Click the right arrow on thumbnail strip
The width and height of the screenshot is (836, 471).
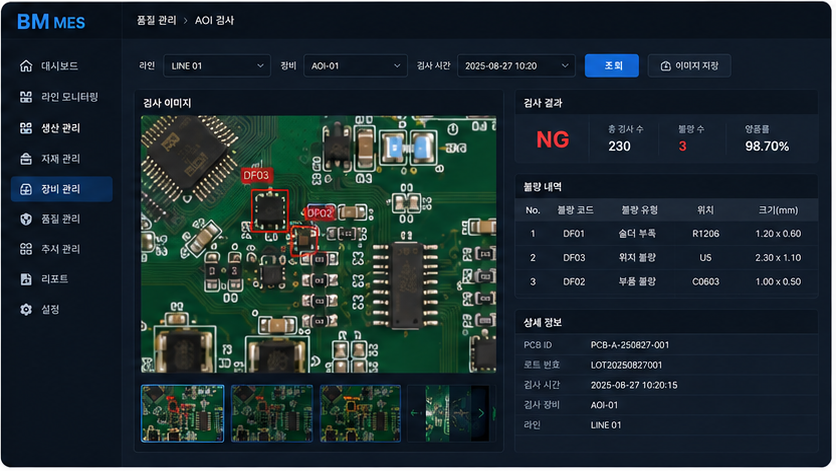pos(481,413)
